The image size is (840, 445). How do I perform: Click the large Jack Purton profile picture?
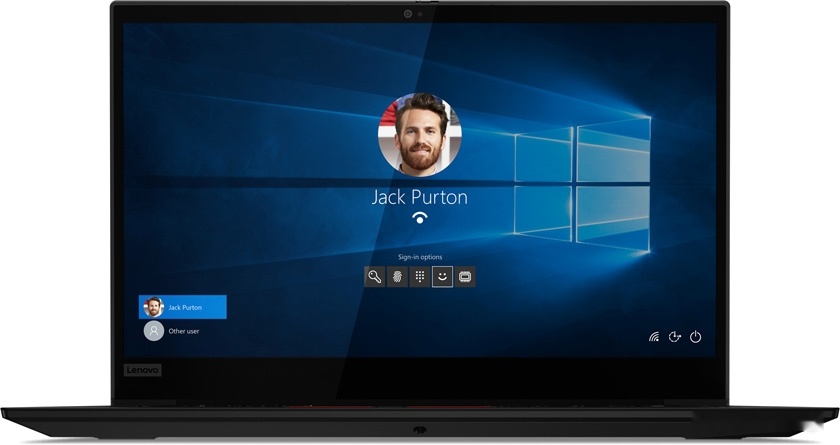(x=419, y=134)
